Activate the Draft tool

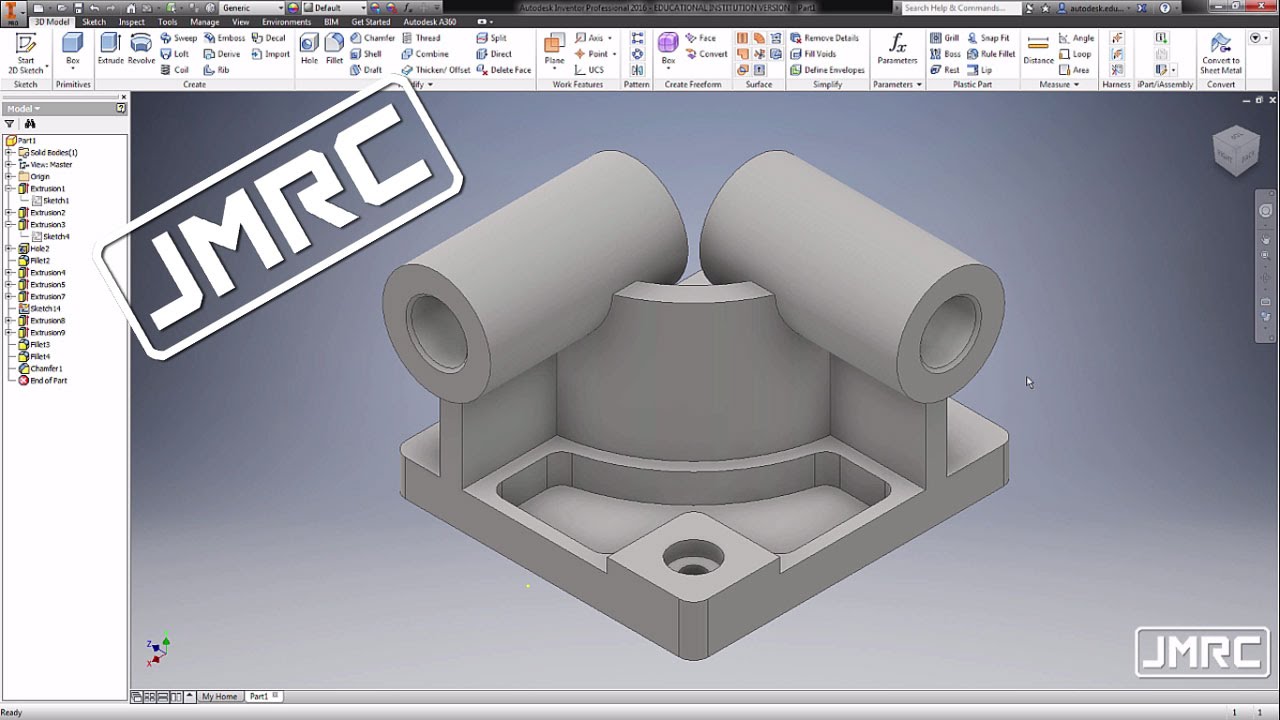366,70
